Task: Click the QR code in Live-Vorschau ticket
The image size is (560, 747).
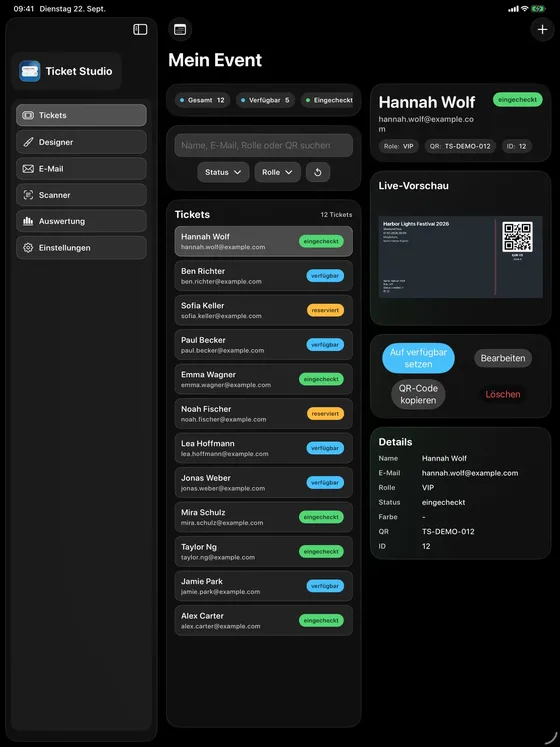Action: click(518, 237)
